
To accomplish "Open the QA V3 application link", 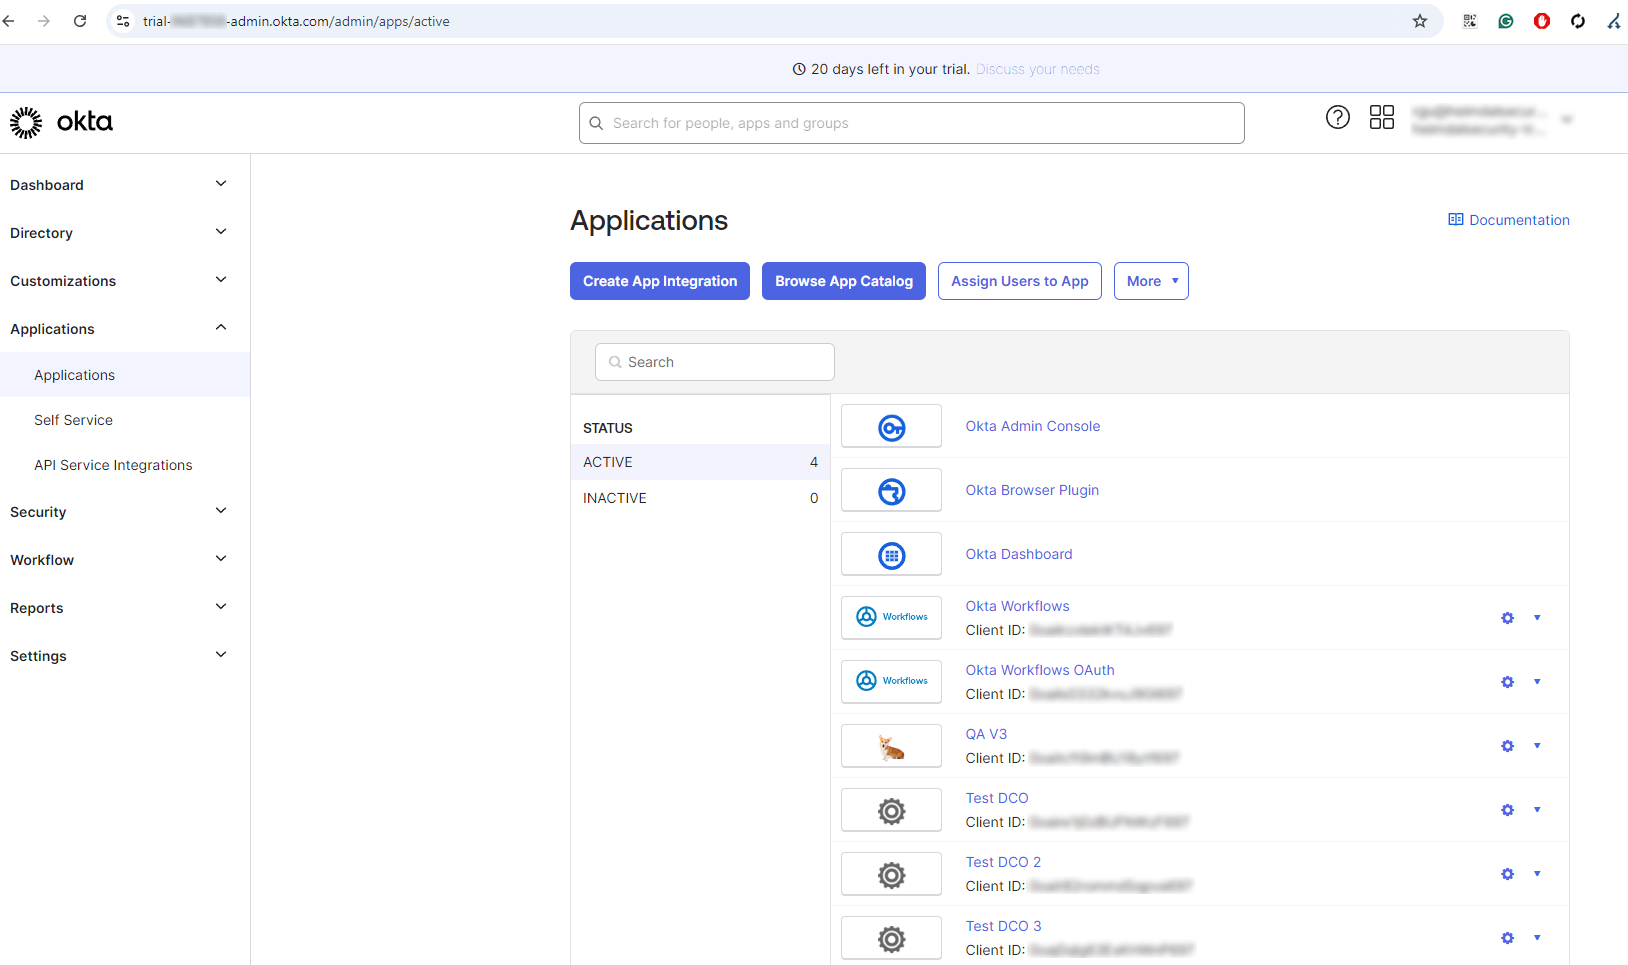I will coord(986,734).
